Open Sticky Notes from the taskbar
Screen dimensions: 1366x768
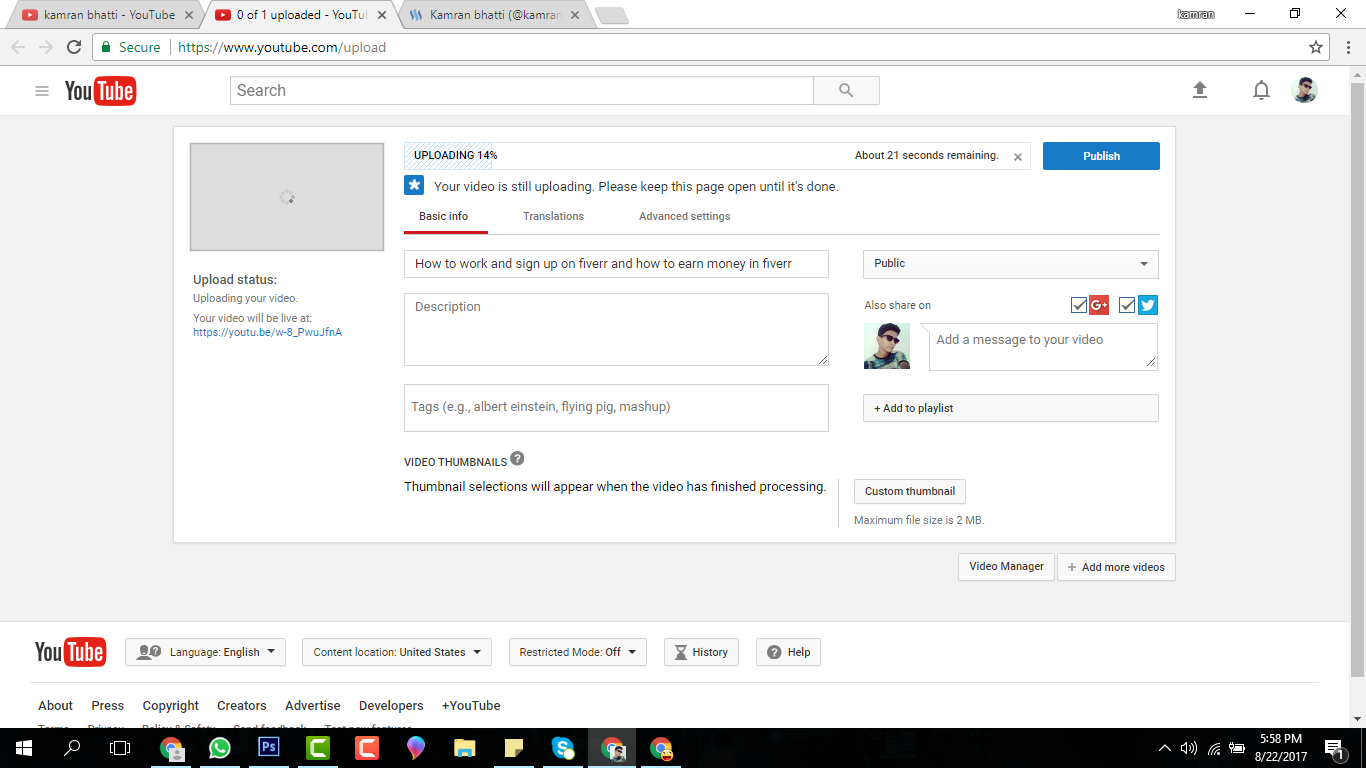pos(514,748)
